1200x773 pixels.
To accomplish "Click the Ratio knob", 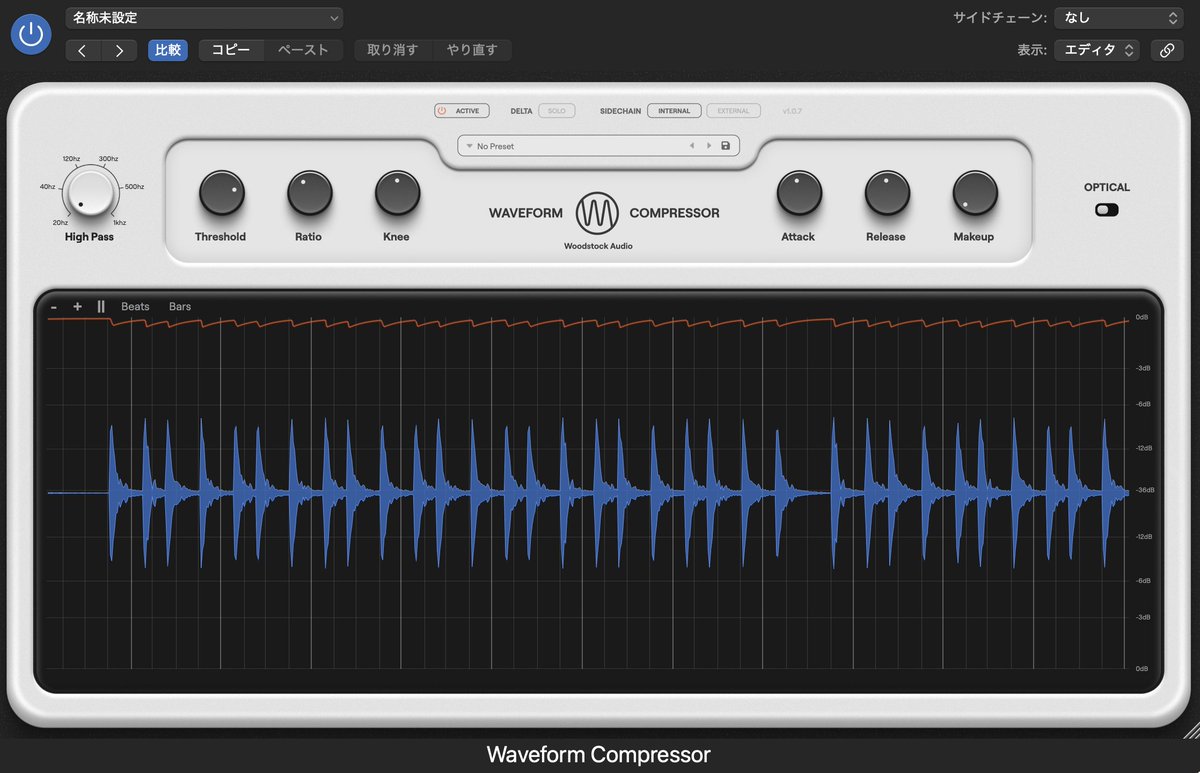I will pos(309,193).
